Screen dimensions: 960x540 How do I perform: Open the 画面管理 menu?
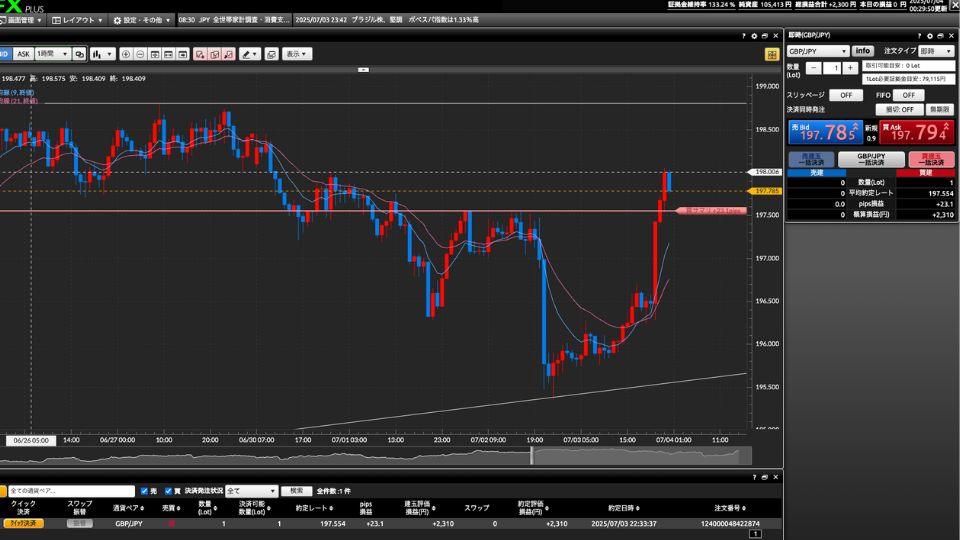[21, 20]
